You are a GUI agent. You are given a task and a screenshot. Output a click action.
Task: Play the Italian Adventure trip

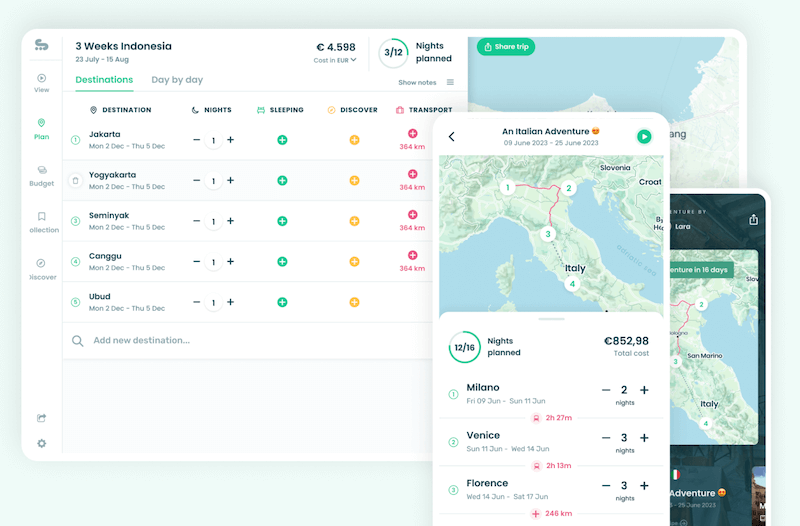pyautogui.click(x=644, y=137)
